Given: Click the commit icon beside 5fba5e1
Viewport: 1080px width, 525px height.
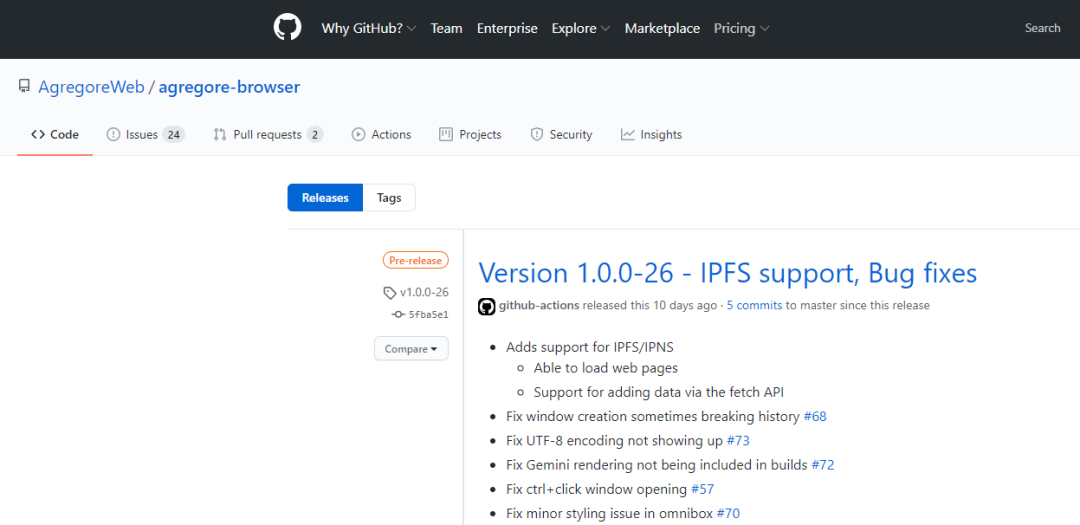Looking at the screenshot, I should tap(398, 315).
